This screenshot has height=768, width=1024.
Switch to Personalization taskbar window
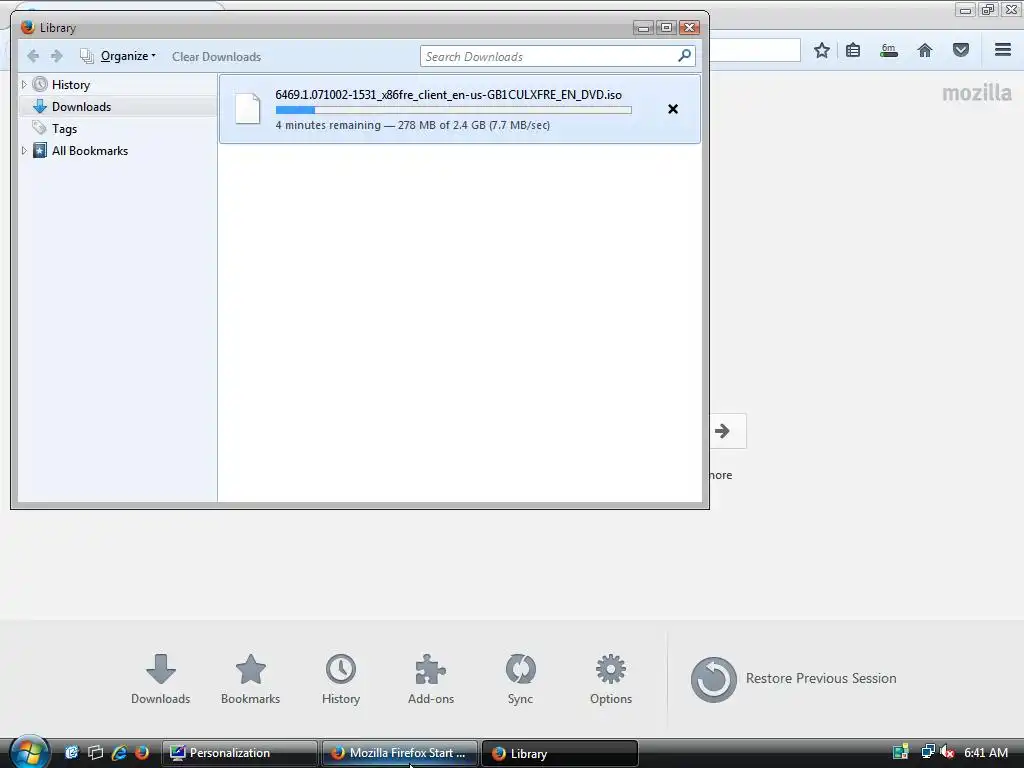click(x=240, y=753)
